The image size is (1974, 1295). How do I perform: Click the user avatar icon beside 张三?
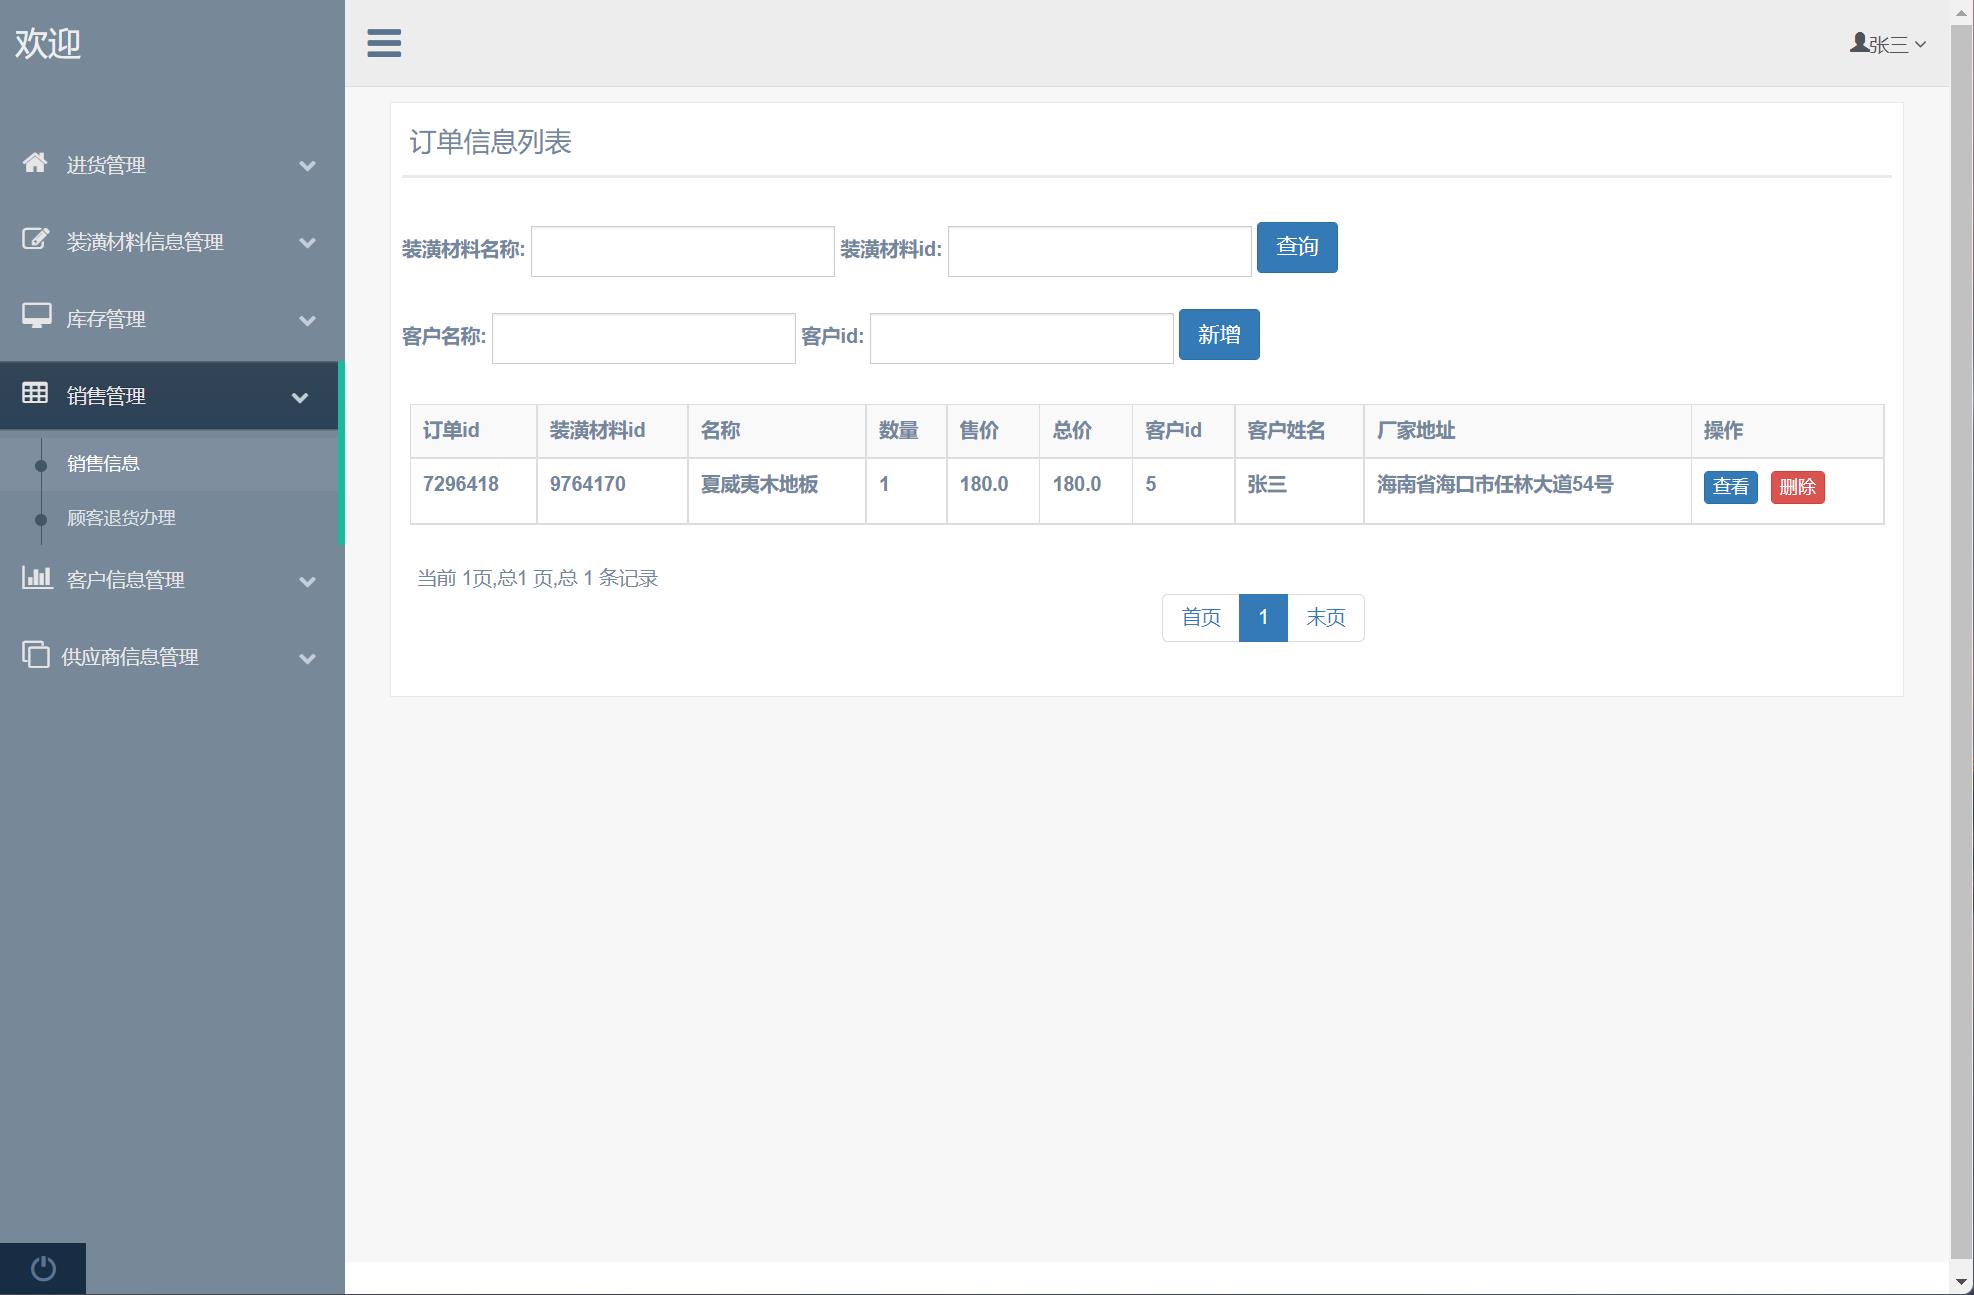tap(1858, 42)
